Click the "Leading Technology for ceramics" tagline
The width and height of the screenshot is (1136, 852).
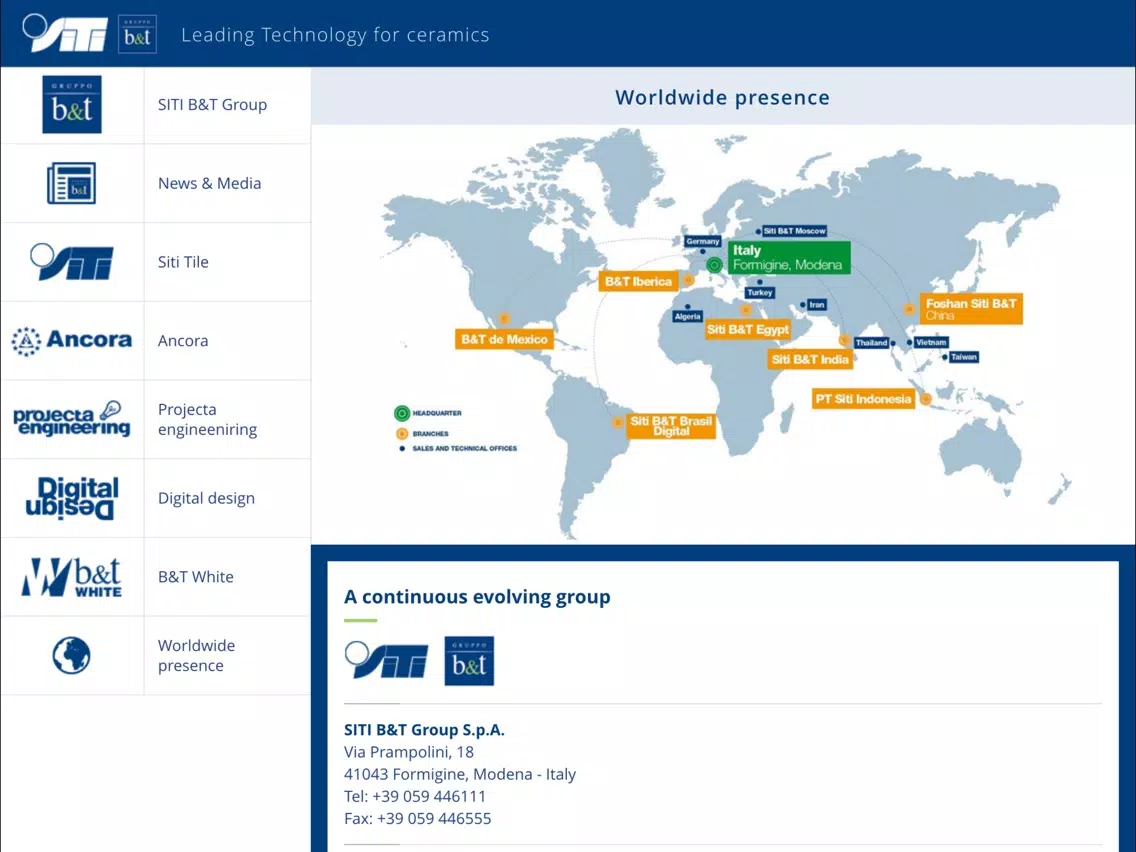(x=335, y=35)
